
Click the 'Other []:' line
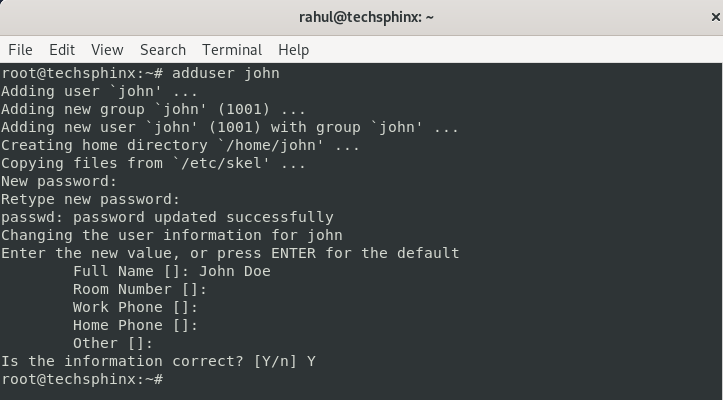113,343
